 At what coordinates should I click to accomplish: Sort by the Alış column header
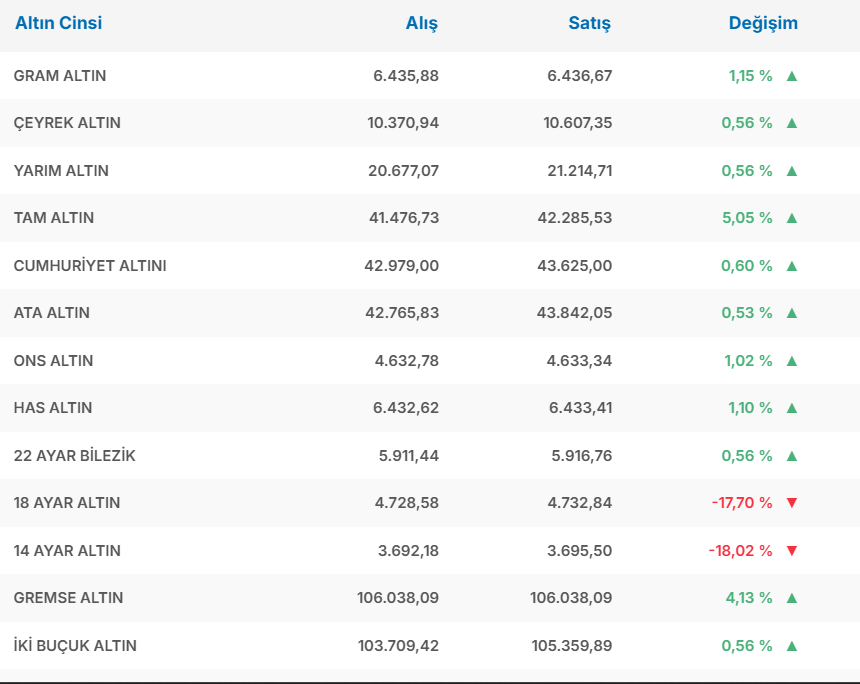(421, 23)
